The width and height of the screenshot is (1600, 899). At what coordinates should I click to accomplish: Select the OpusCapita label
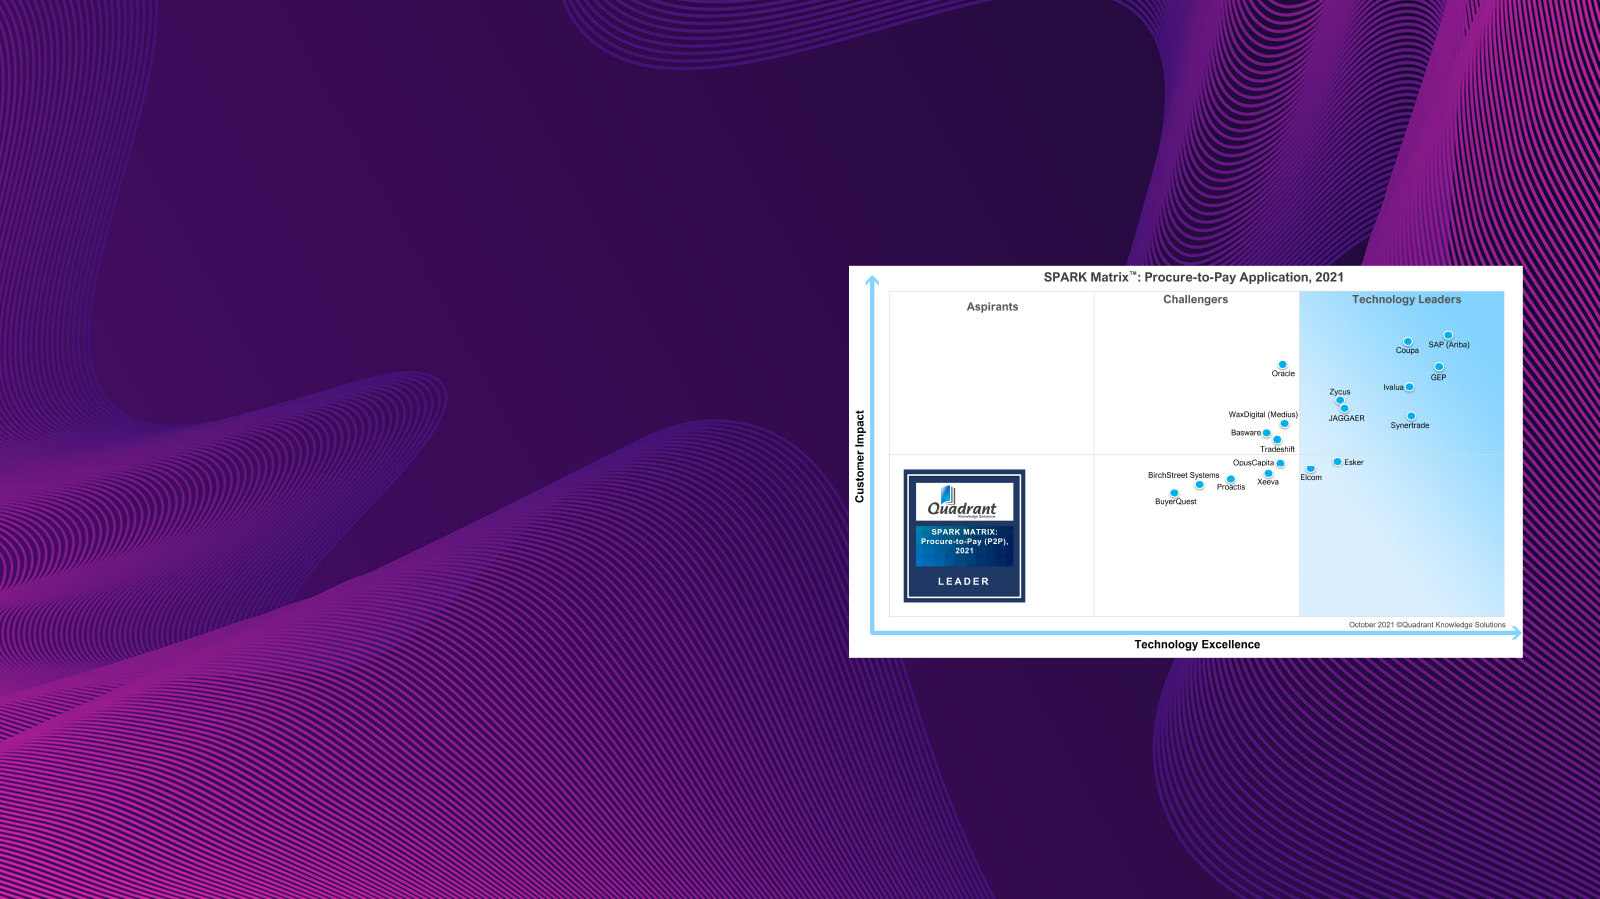coord(1254,463)
